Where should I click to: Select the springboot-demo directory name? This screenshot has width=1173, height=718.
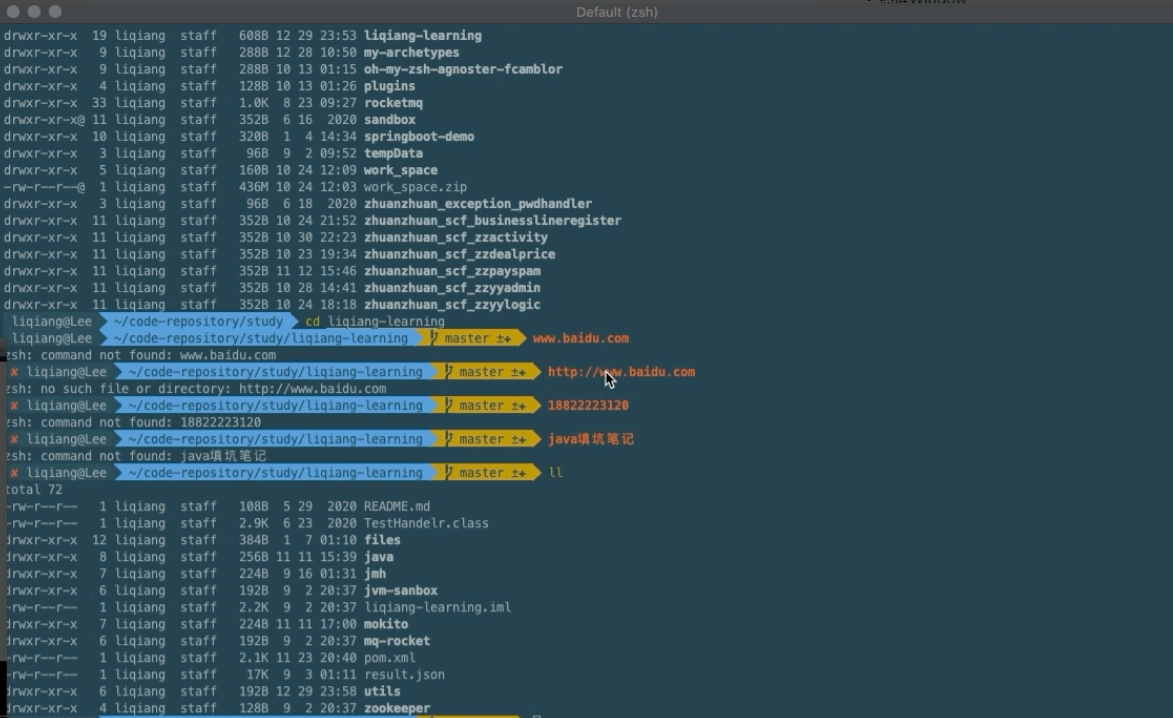coord(419,137)
